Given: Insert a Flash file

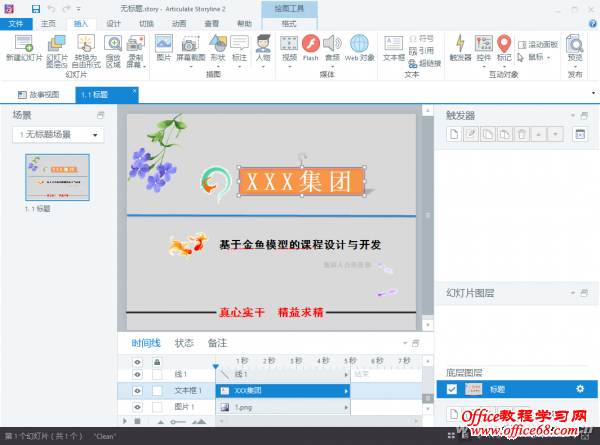Looking at the screenshot, I should [x=311, y=48].
